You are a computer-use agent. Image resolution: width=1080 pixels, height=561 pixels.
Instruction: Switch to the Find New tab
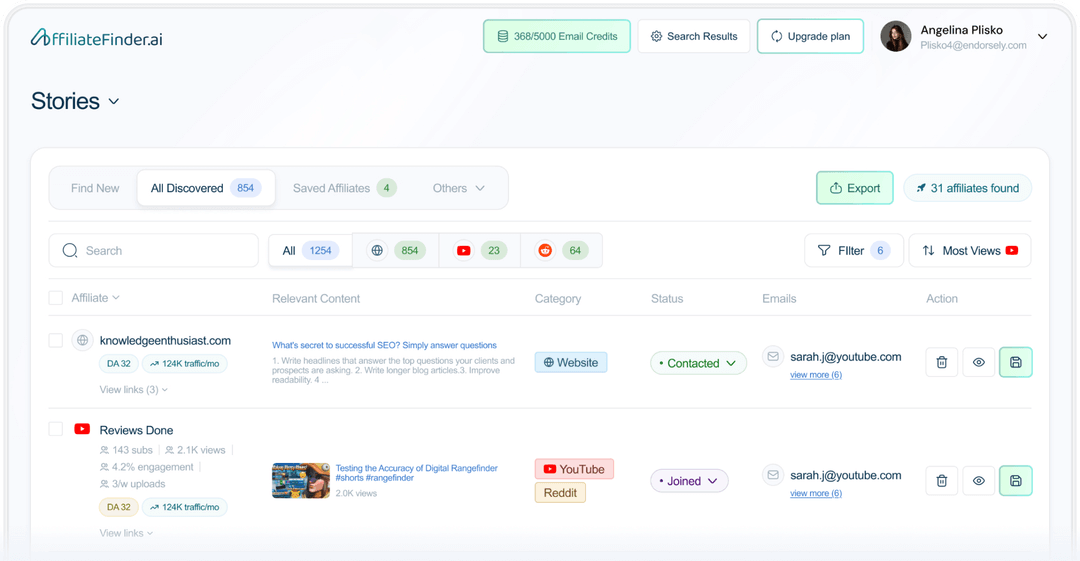tap(95, 188)
